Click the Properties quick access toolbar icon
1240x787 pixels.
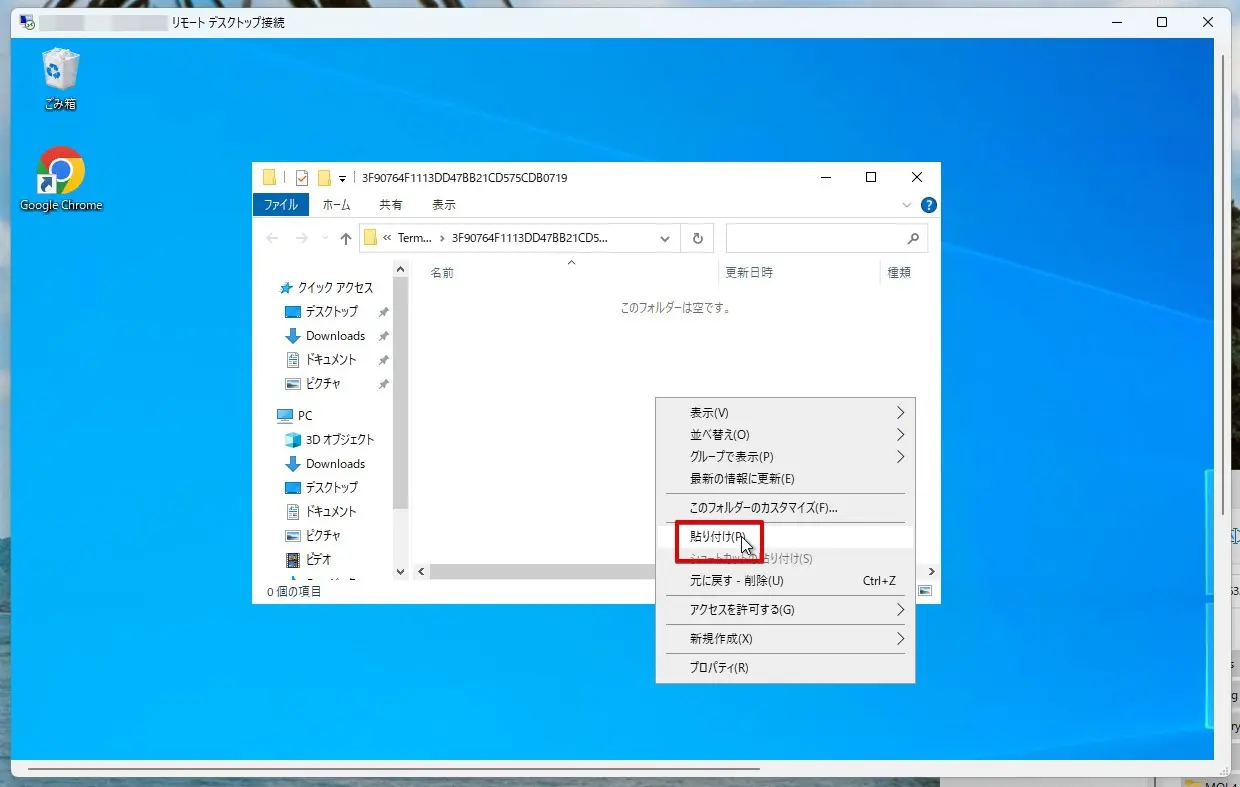[302, 178]
